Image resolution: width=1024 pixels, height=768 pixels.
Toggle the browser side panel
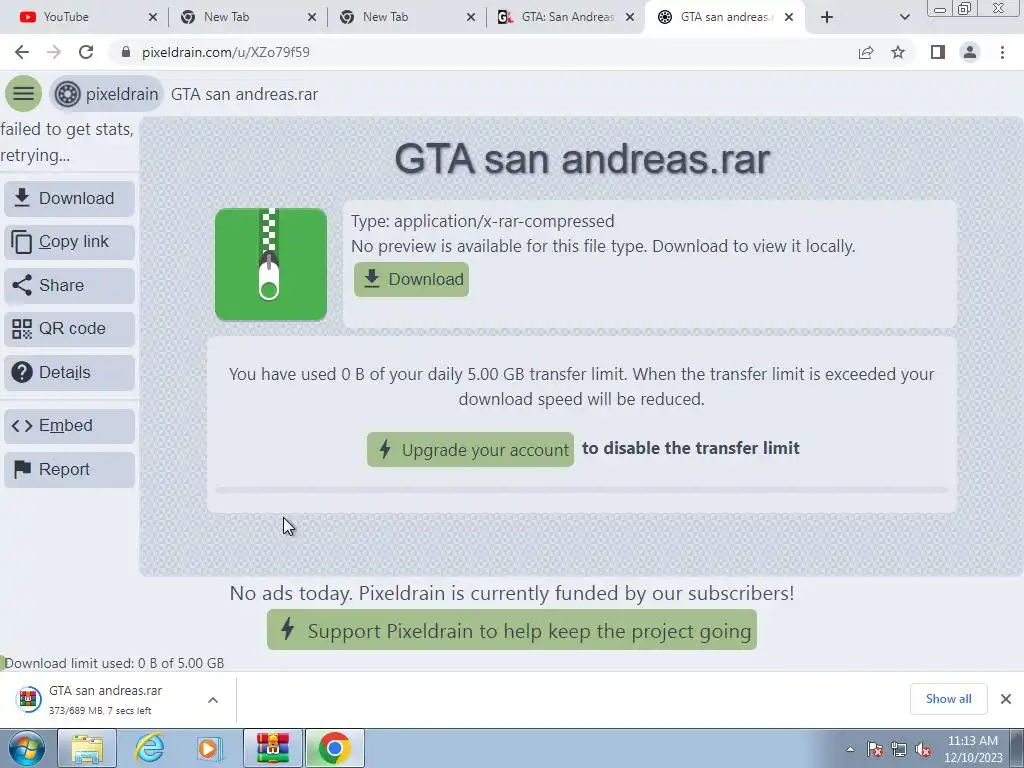coord(938,52)
